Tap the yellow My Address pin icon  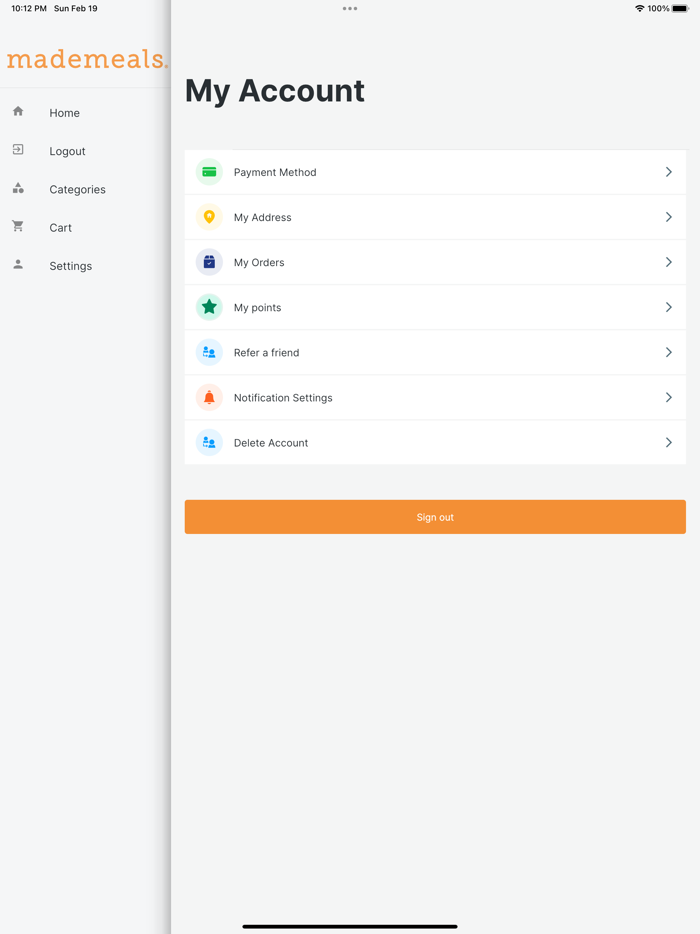click(x=209, y=217)
